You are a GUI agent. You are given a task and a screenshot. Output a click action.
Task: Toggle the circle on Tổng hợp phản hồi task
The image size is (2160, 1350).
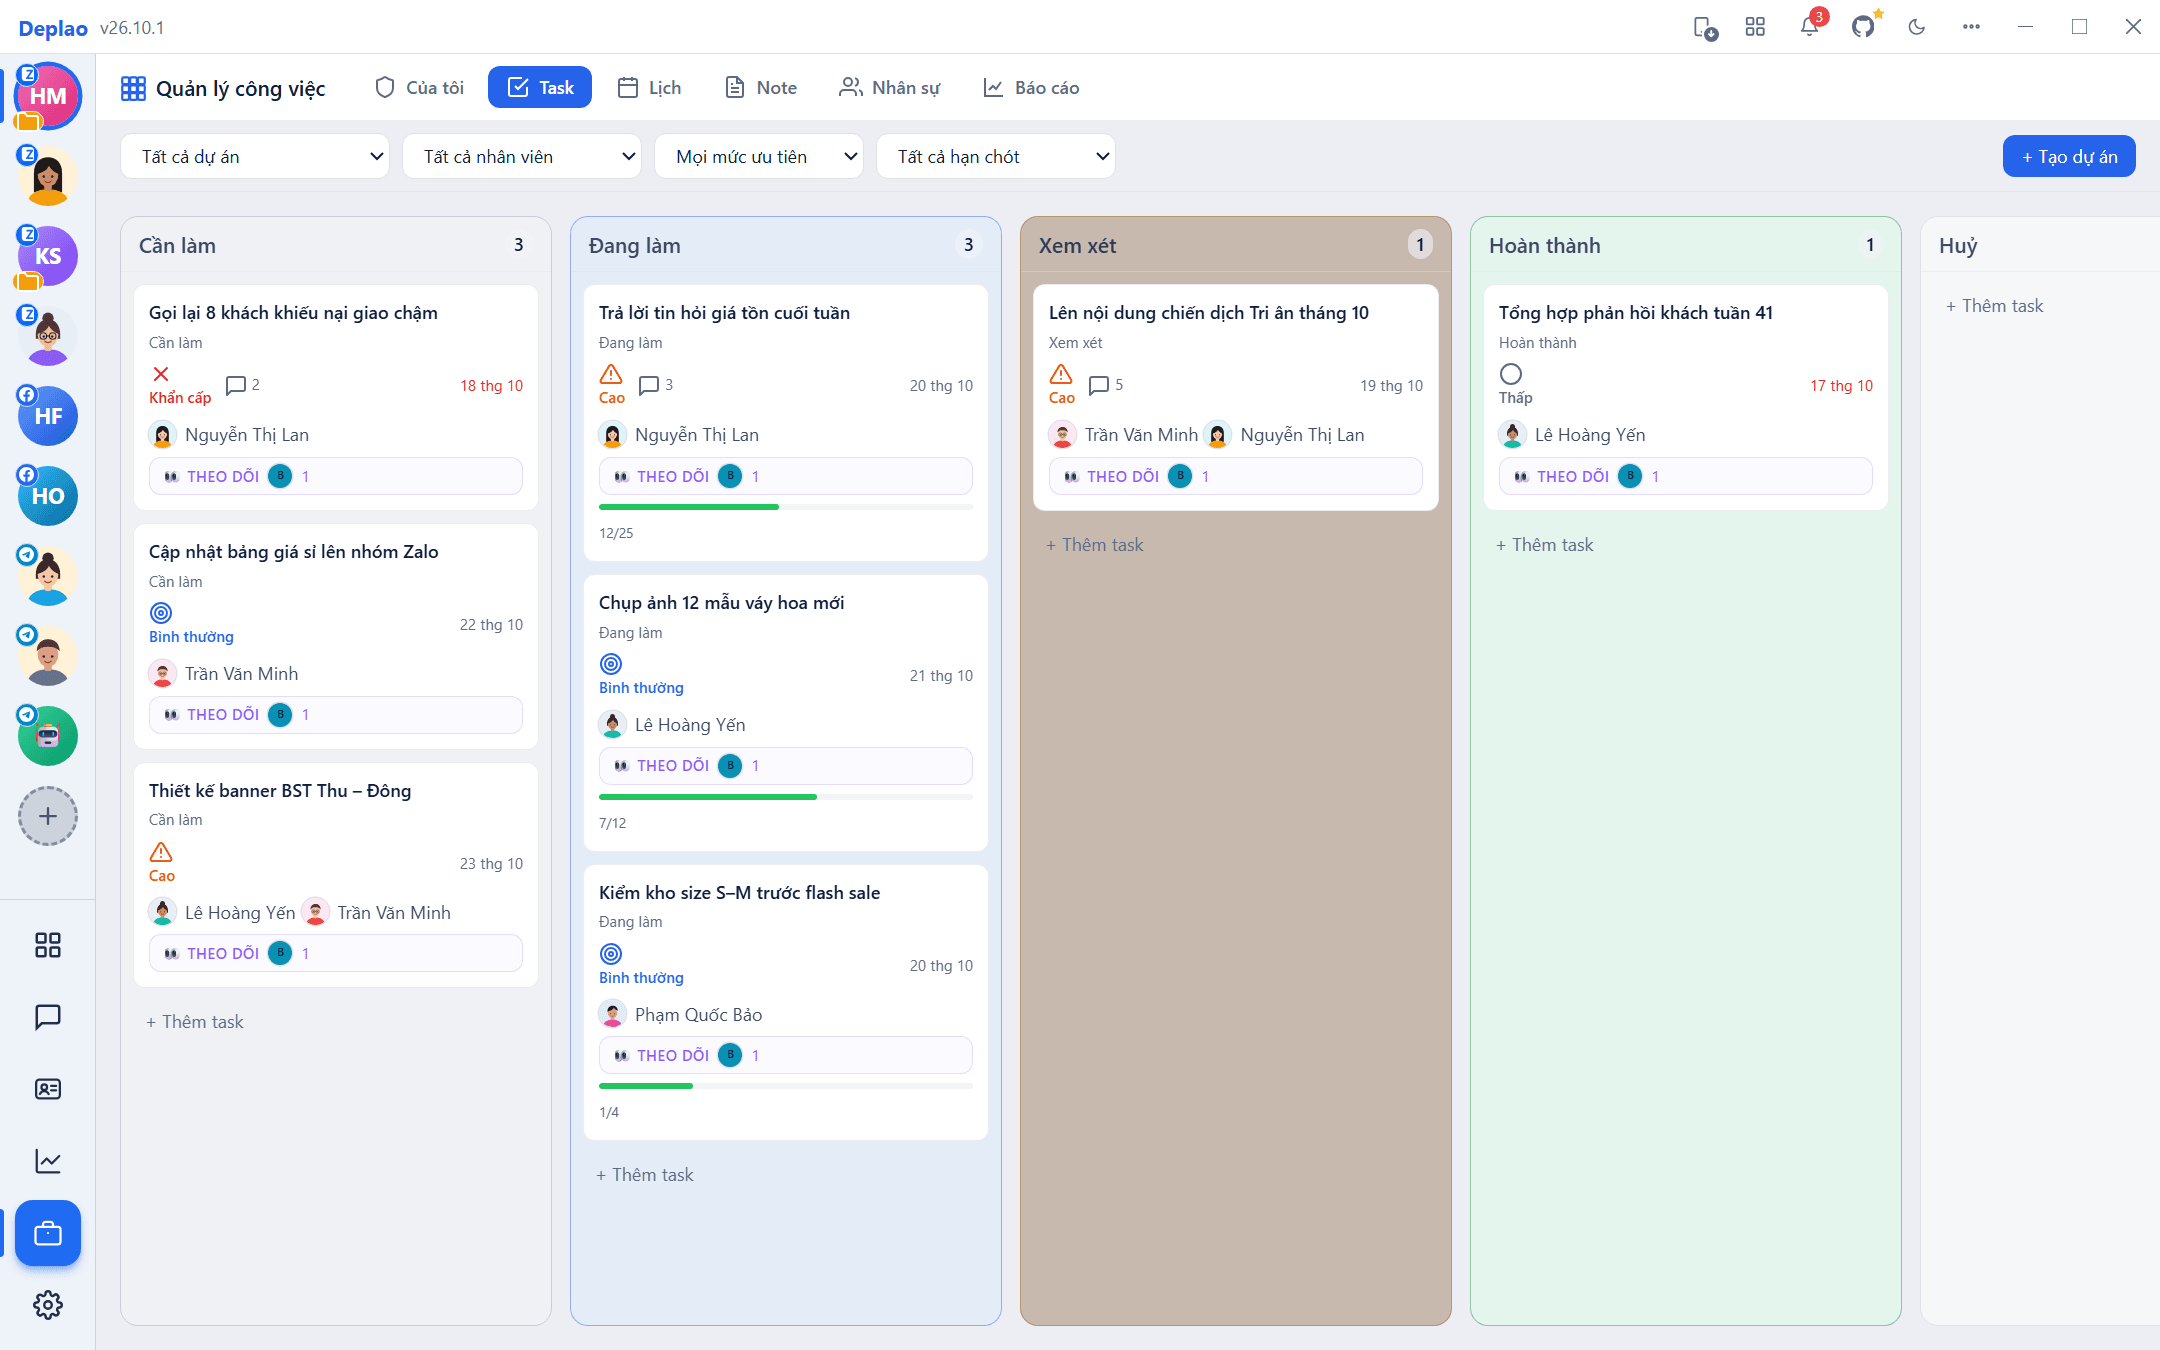pos(1511,374)
